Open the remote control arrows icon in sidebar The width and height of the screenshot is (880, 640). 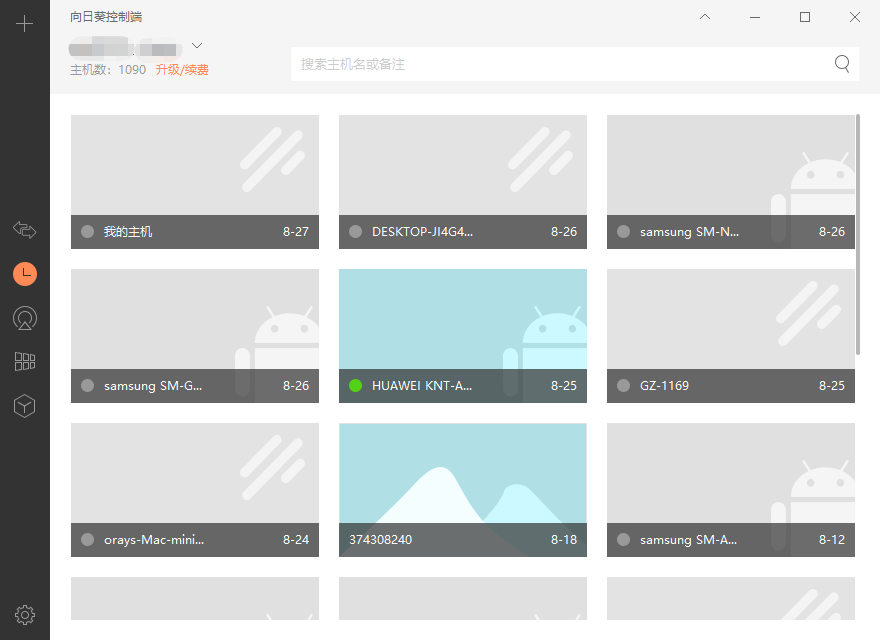(25, 230)
